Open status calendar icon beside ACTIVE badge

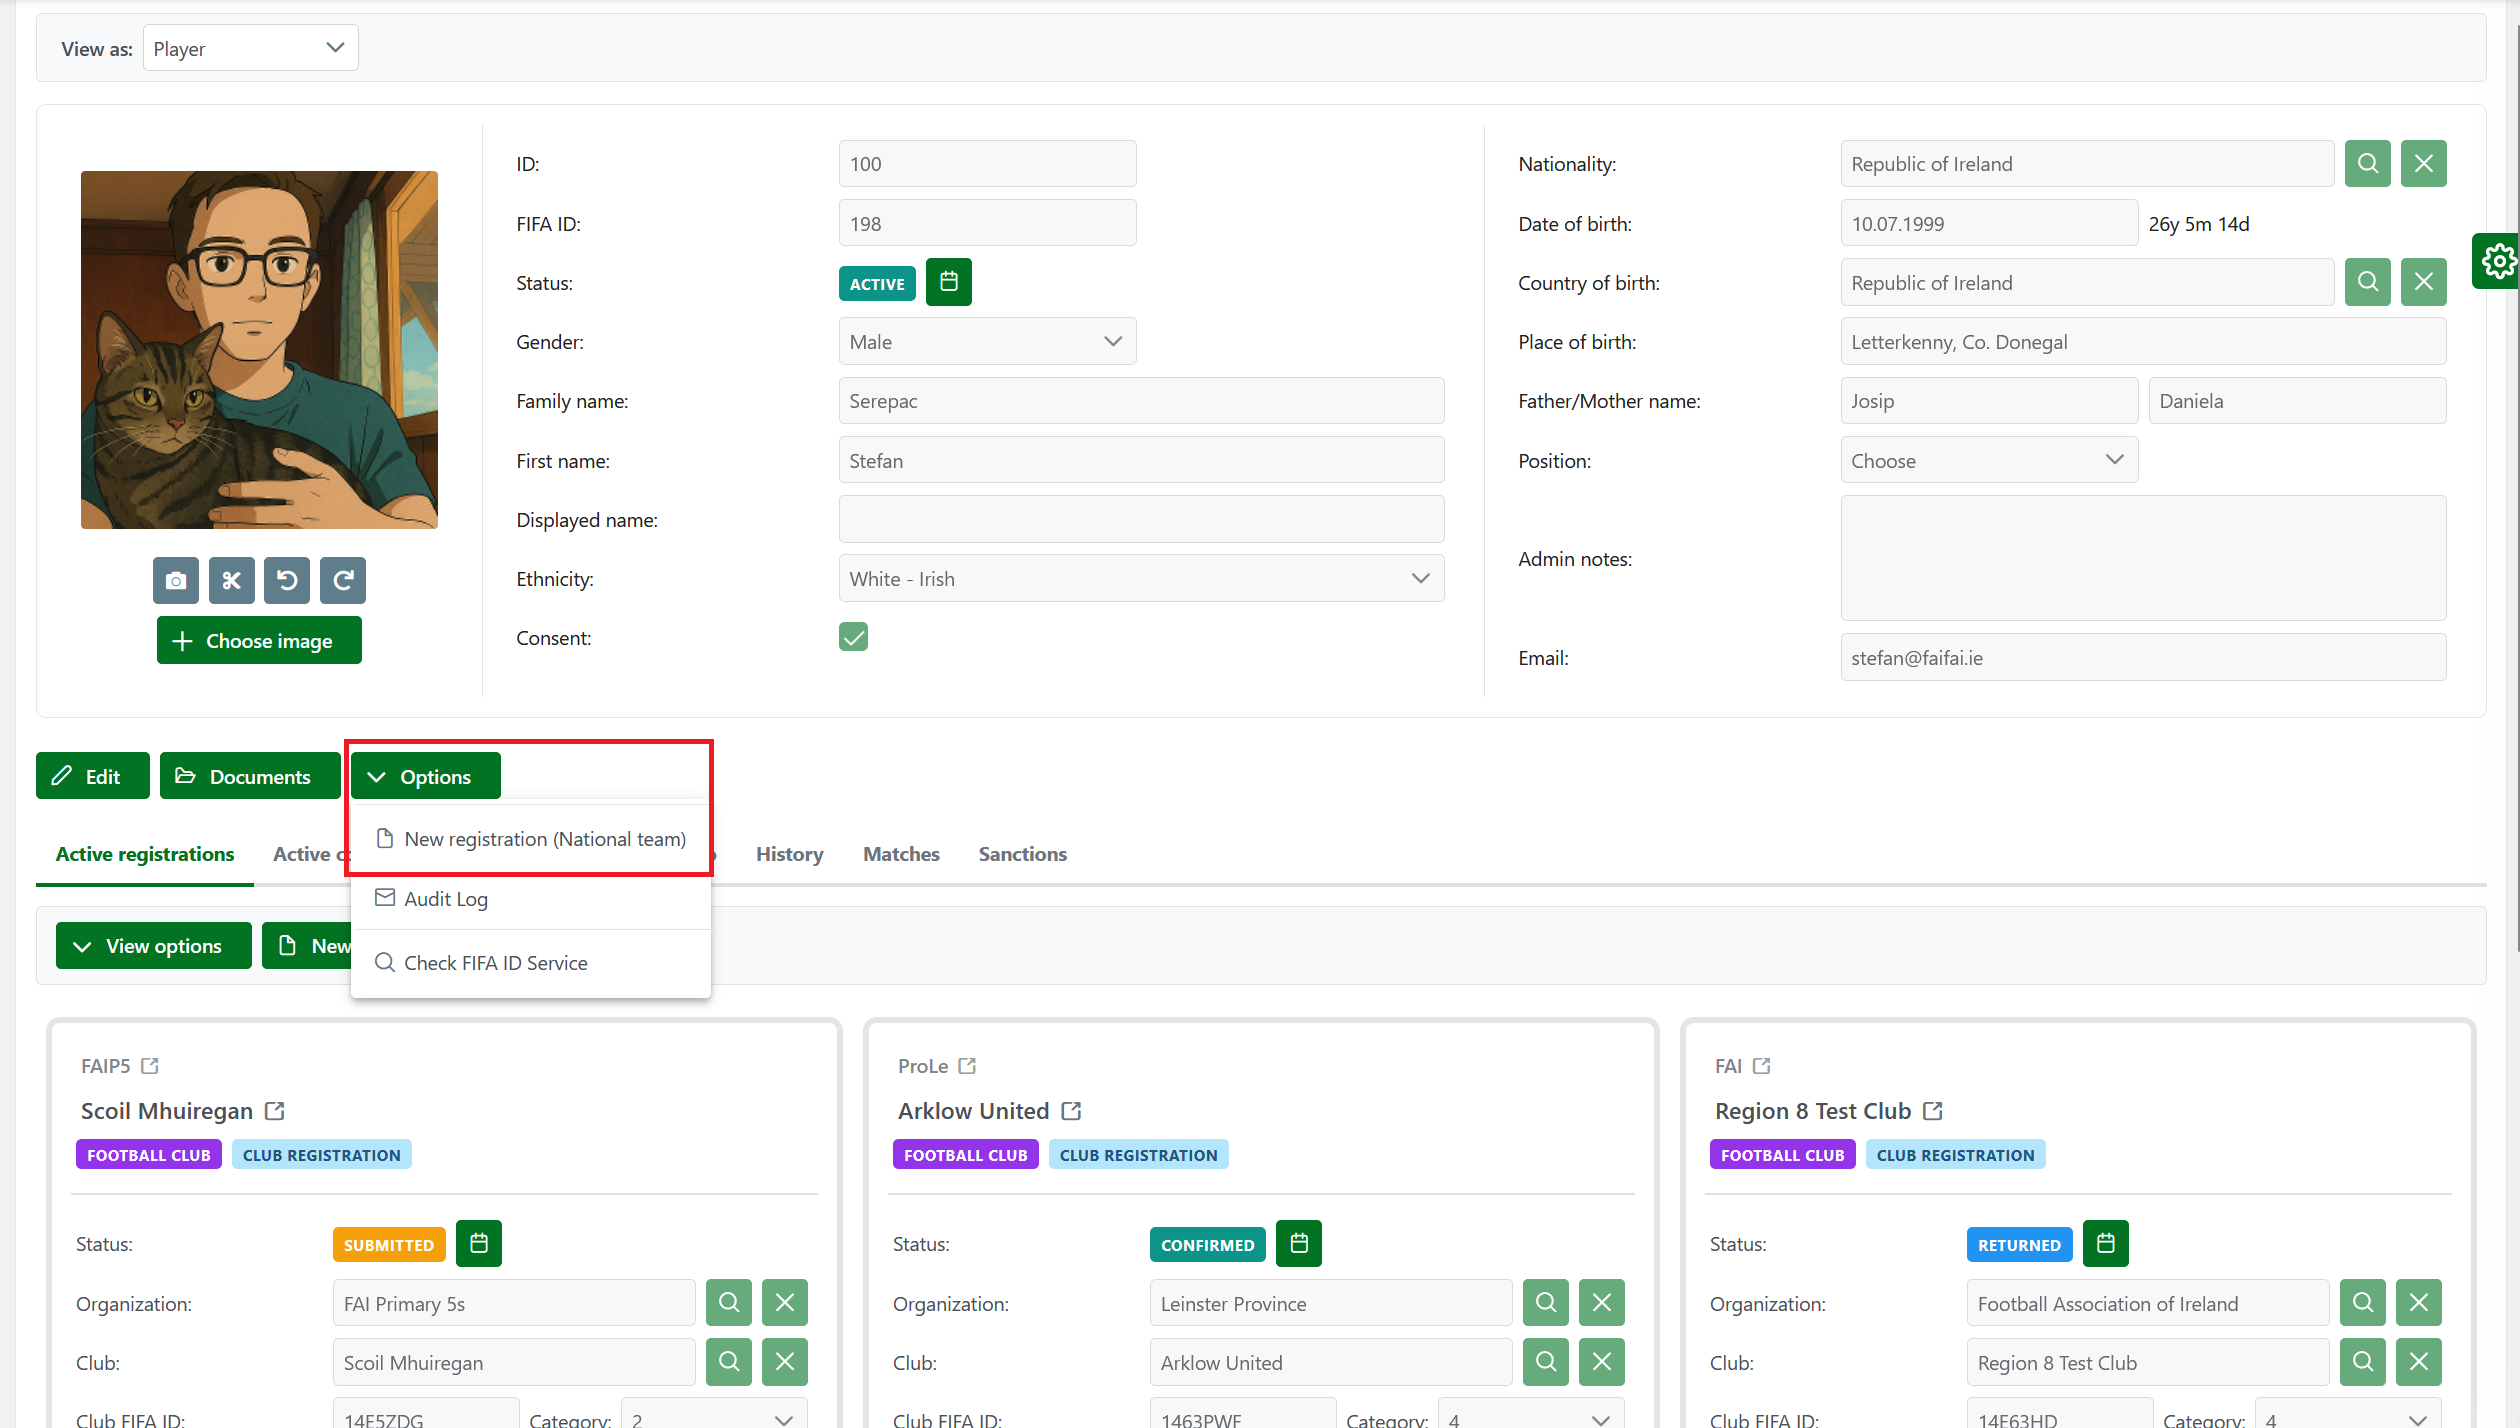point(948,283)
